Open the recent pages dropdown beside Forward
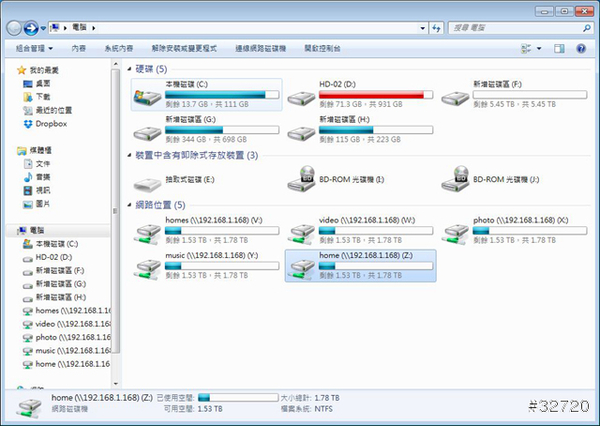The height and width of the screenshot is (426, 600). pyautogui.click(x=43, y=28)
